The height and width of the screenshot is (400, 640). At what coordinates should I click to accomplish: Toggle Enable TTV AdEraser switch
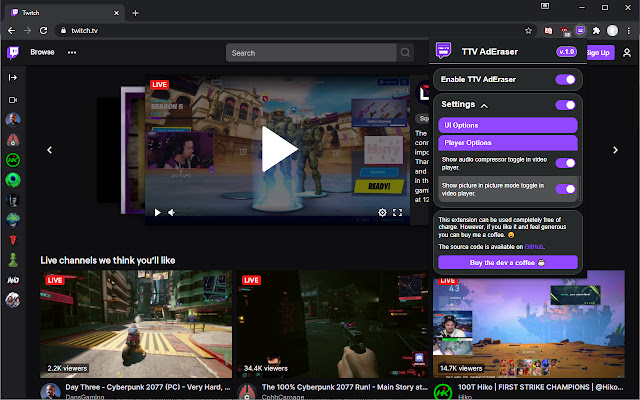[565, 79]
